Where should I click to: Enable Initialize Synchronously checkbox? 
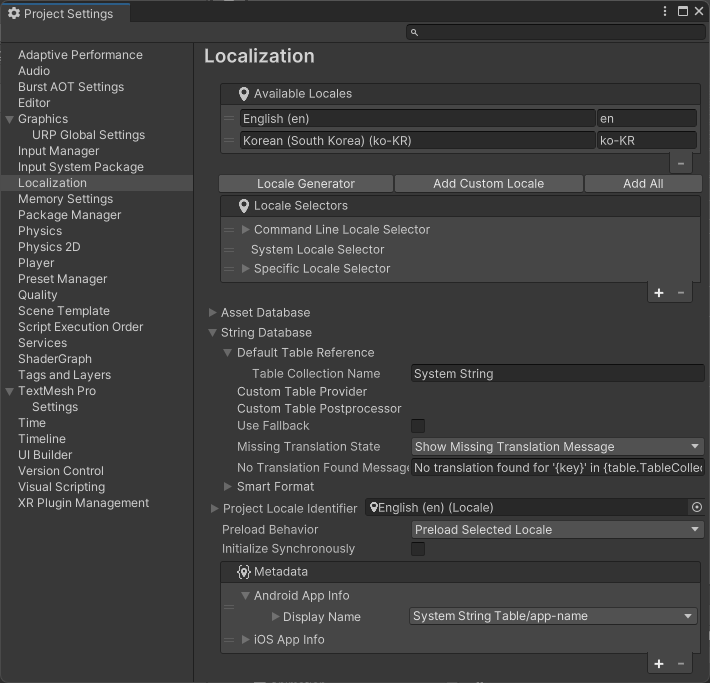point(417,549)
